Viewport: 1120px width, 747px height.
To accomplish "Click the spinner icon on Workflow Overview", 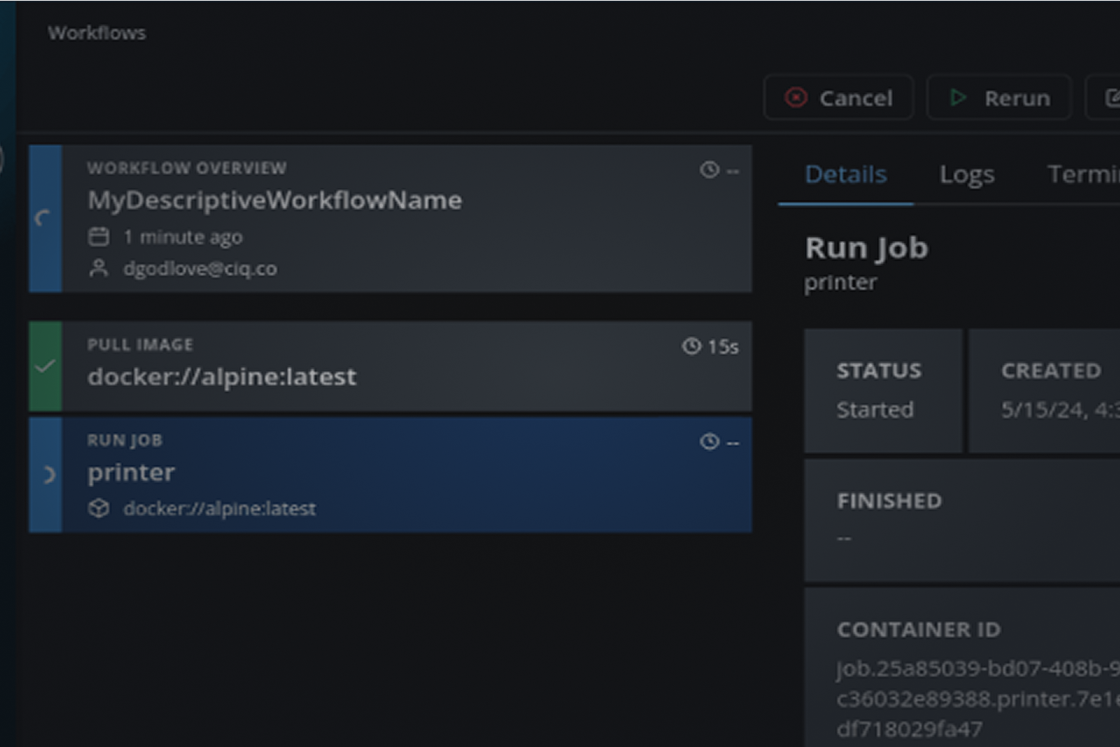I will click(44, 218).
